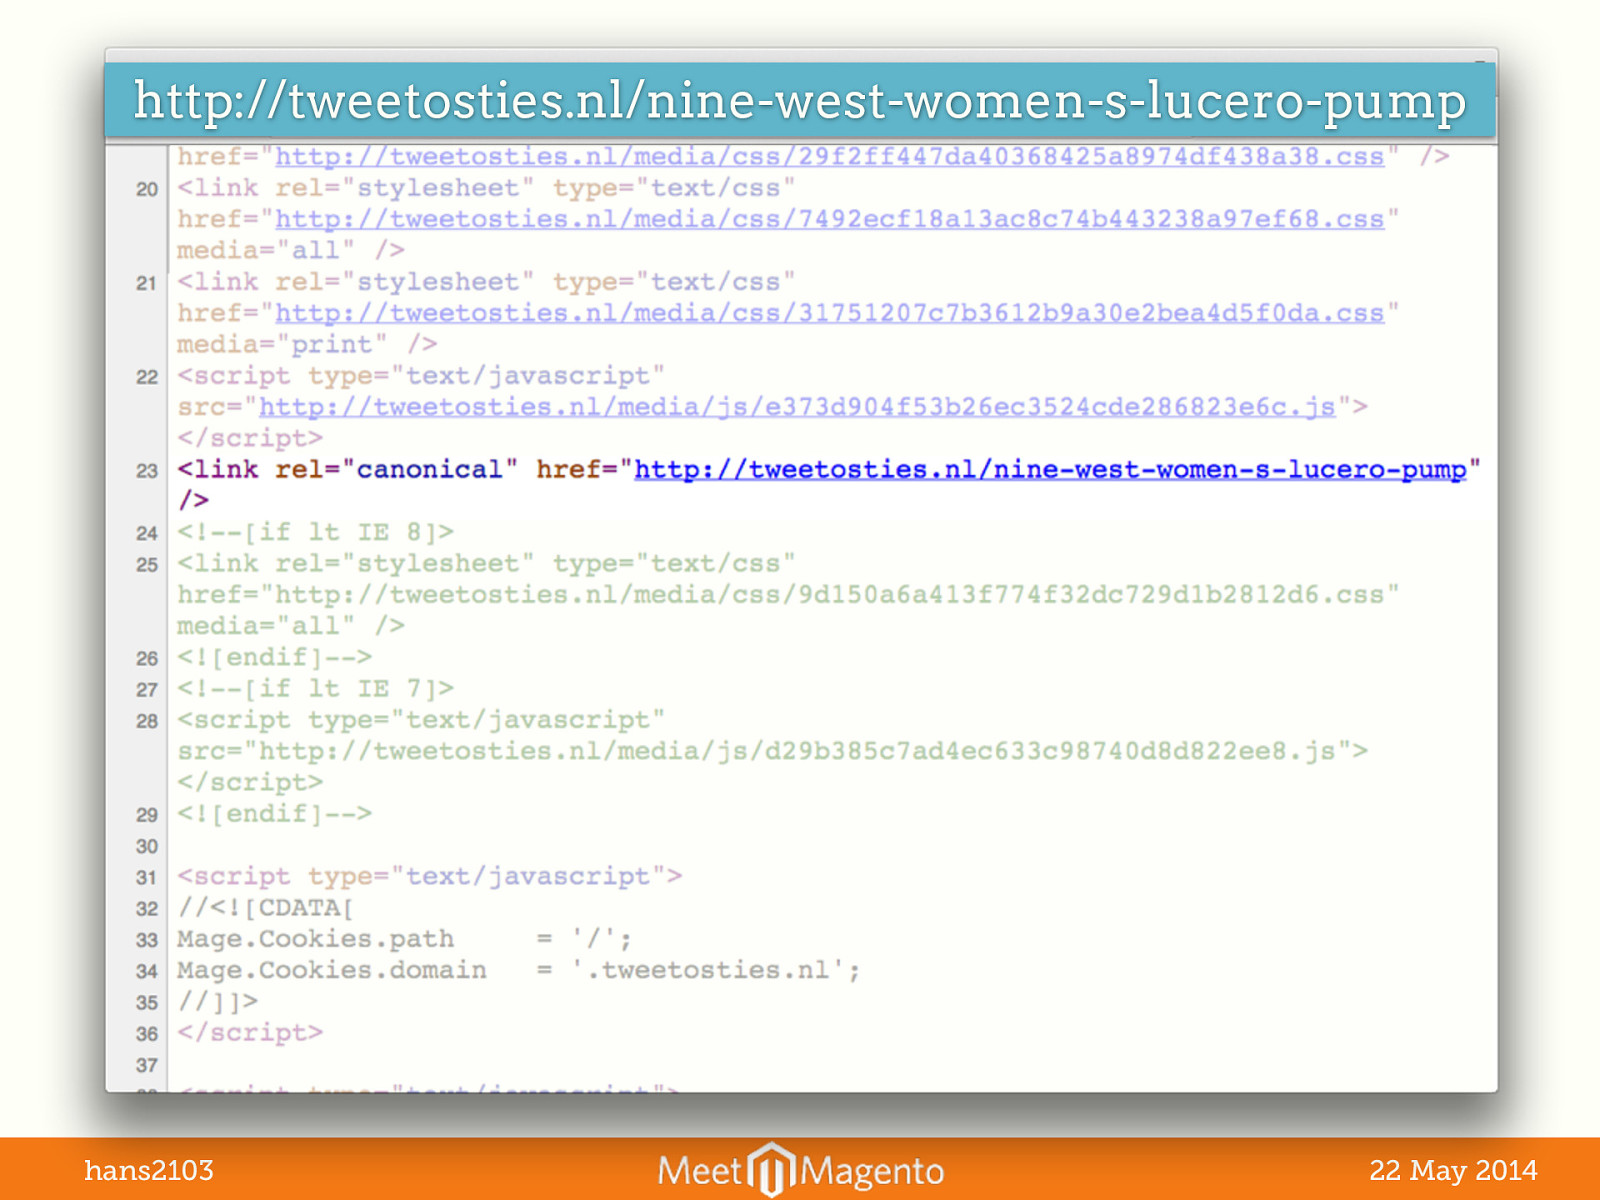Click the 9d150a6a413f...css href text

788,595
